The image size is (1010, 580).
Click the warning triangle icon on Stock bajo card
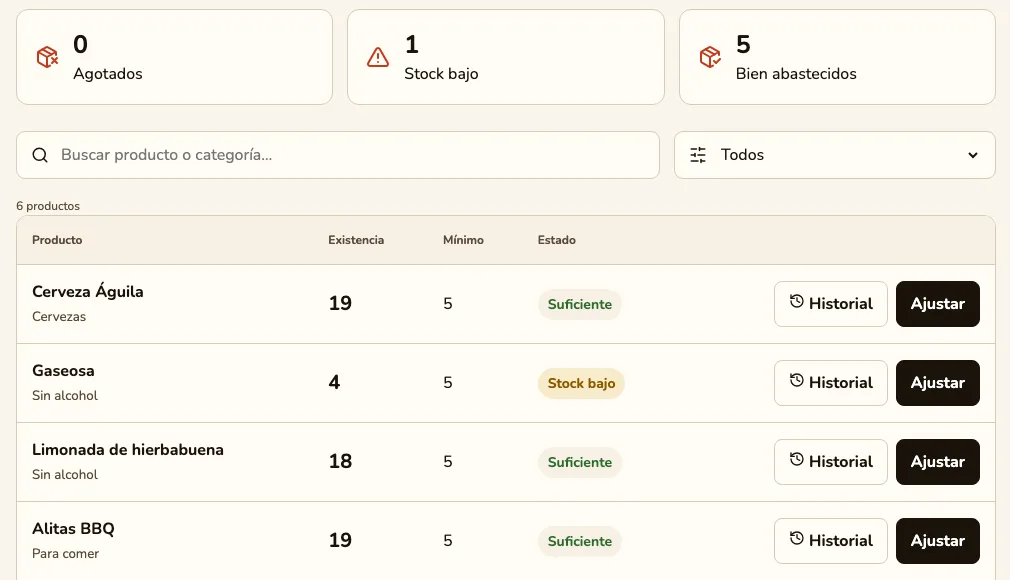(x=378, y=57)
